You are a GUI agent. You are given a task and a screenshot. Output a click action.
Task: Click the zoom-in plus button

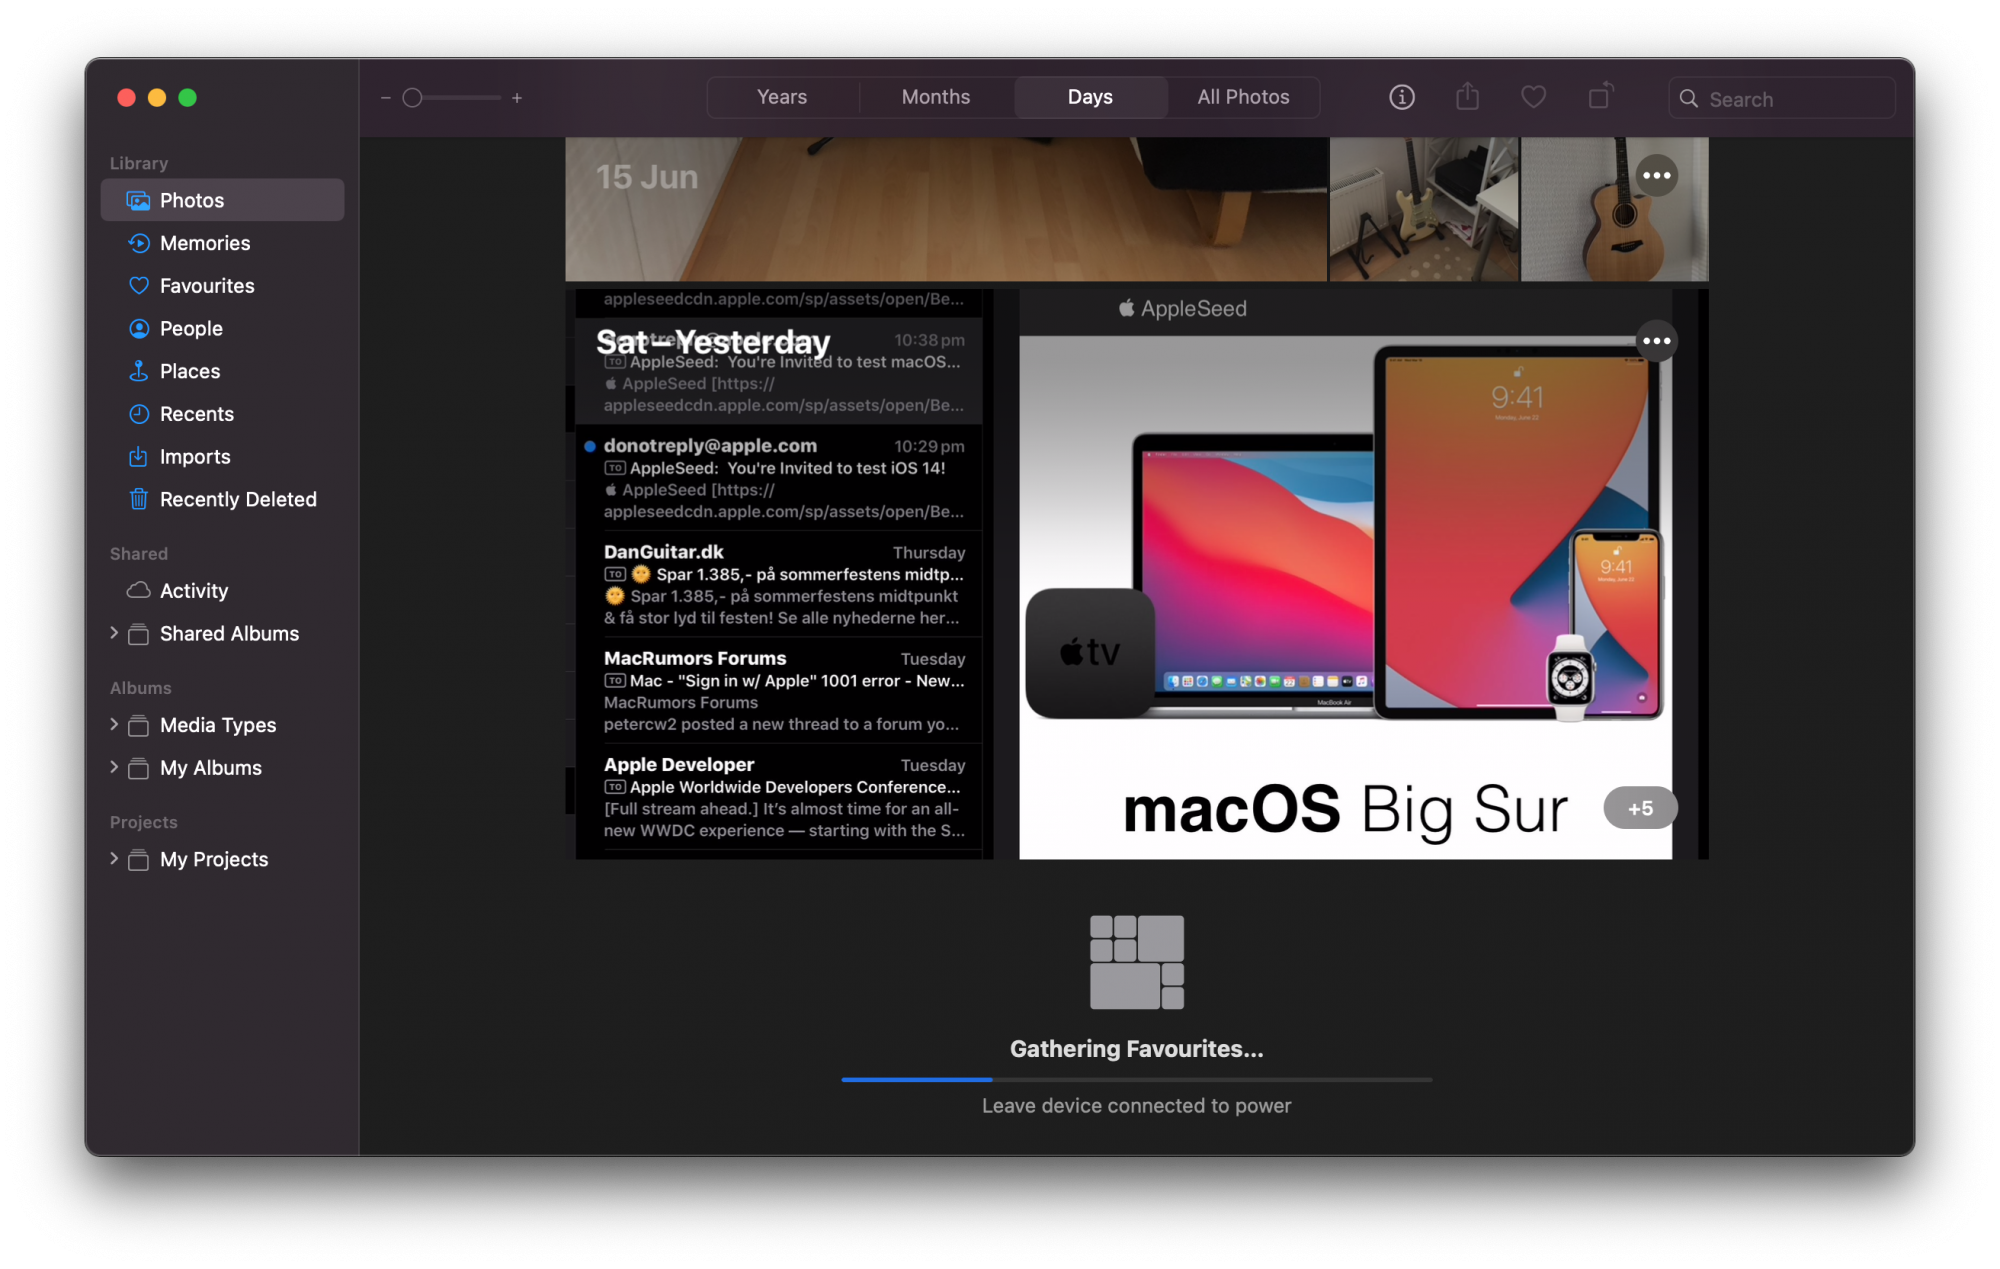pos(517,98)
